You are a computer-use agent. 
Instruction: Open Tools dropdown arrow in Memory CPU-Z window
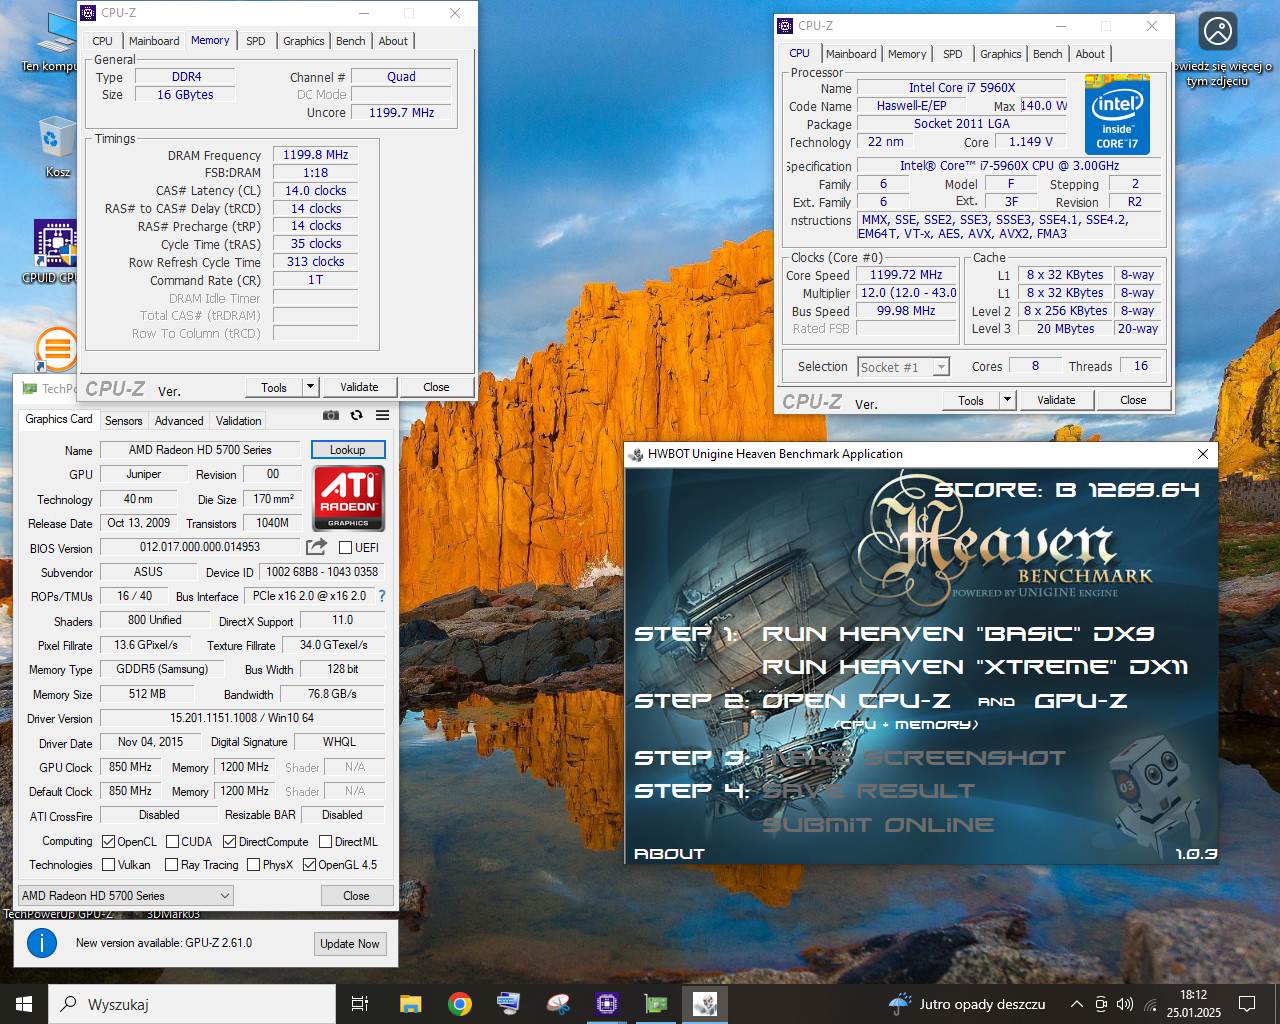point(310,387)
